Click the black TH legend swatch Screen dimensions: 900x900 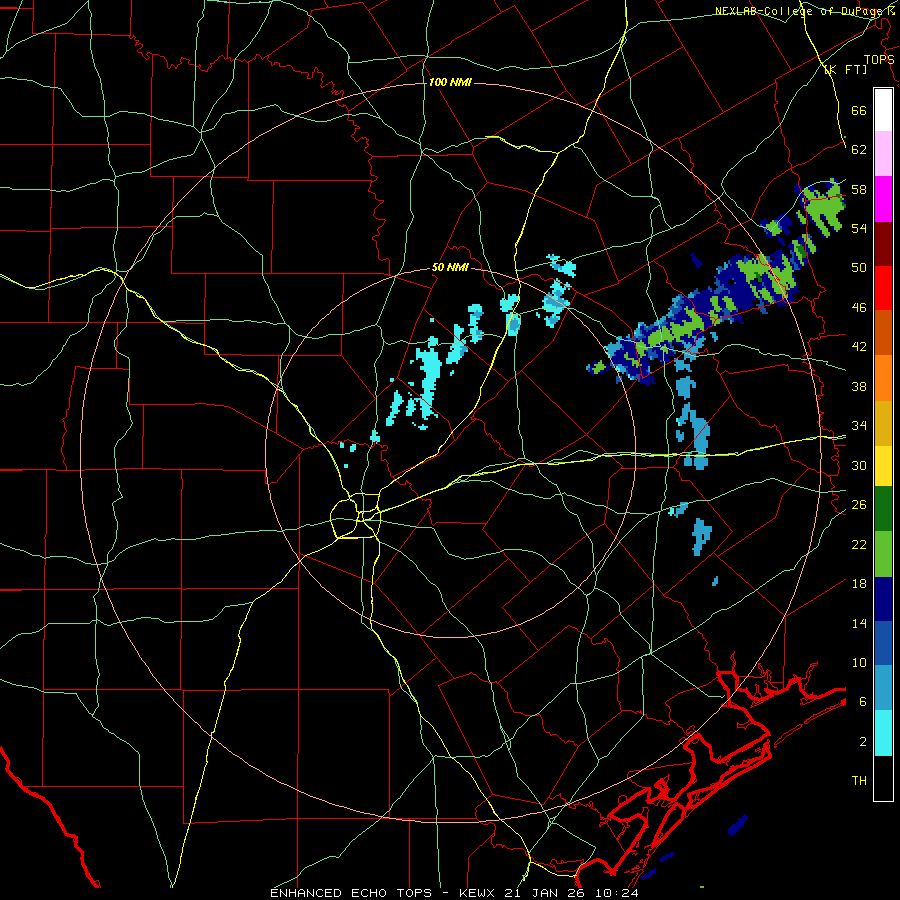click(x=883, y=778)
